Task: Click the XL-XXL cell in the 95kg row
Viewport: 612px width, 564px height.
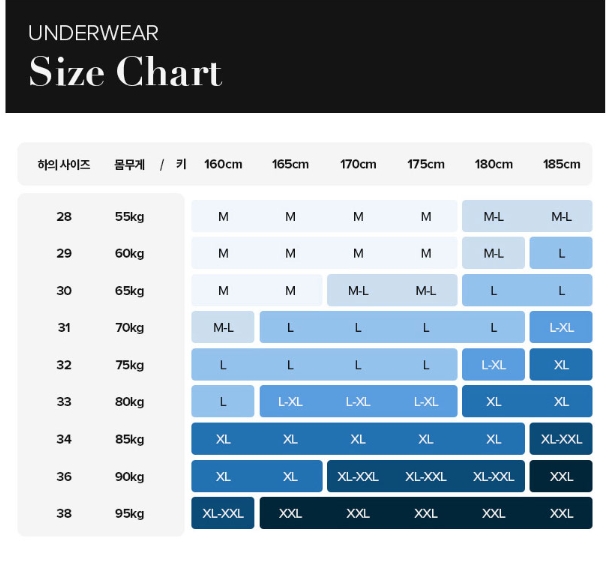Action: [x=223, y=513]
